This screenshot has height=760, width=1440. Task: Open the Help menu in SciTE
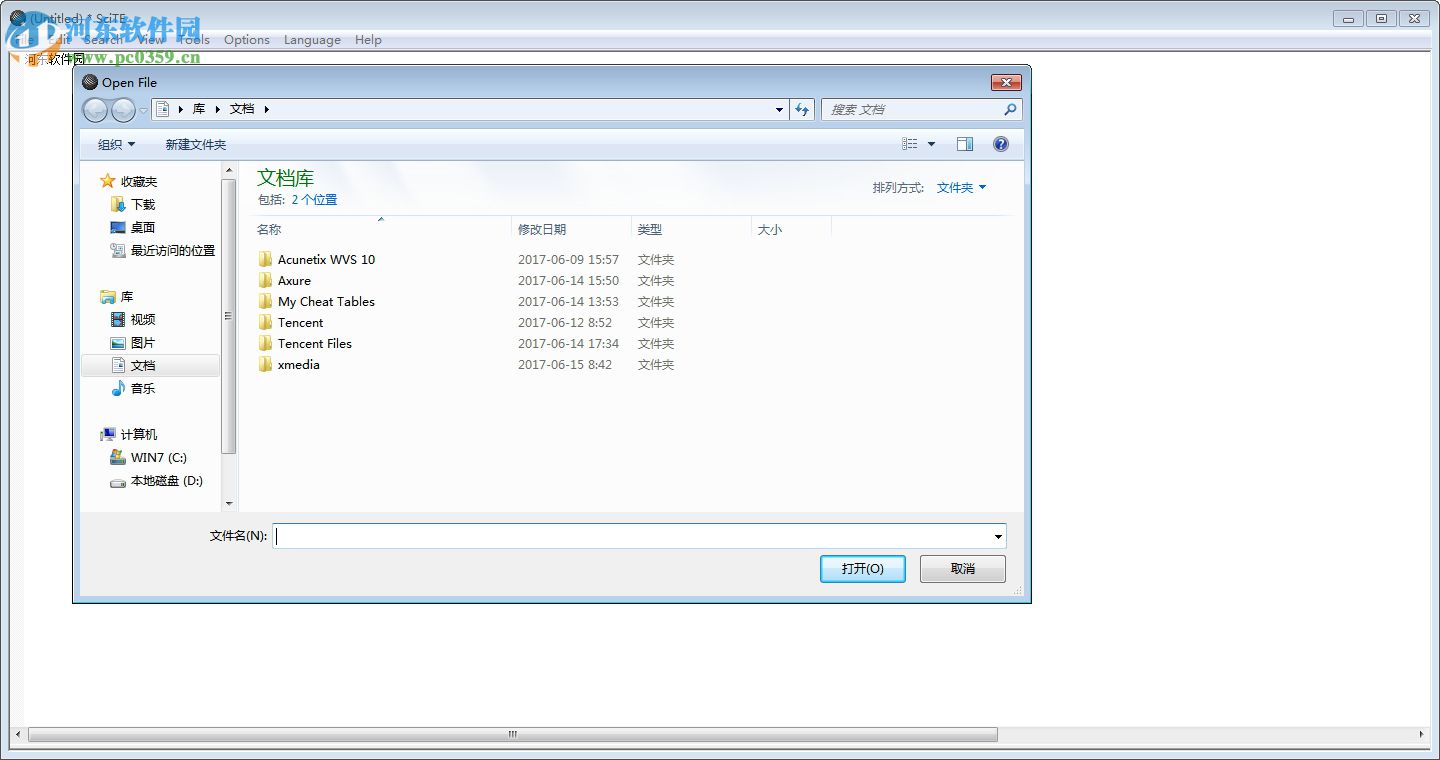coord(368,40)
